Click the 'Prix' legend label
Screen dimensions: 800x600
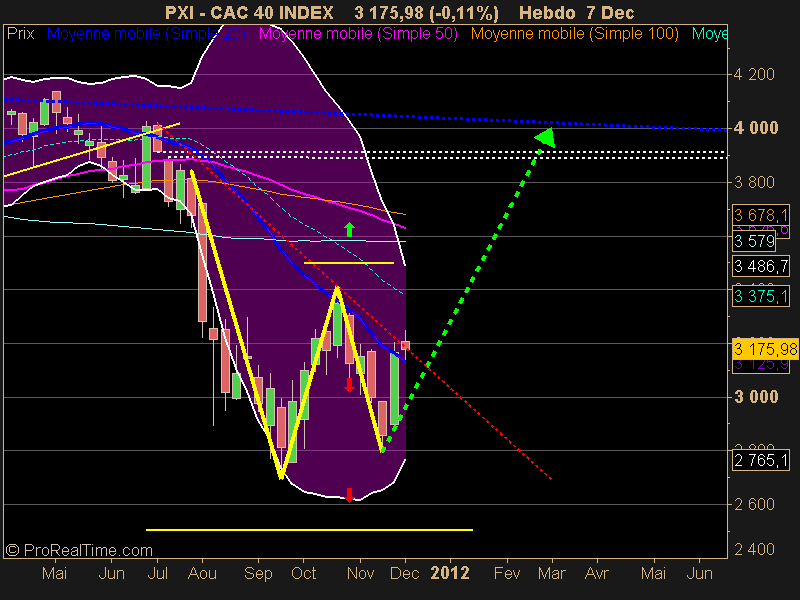20,34
